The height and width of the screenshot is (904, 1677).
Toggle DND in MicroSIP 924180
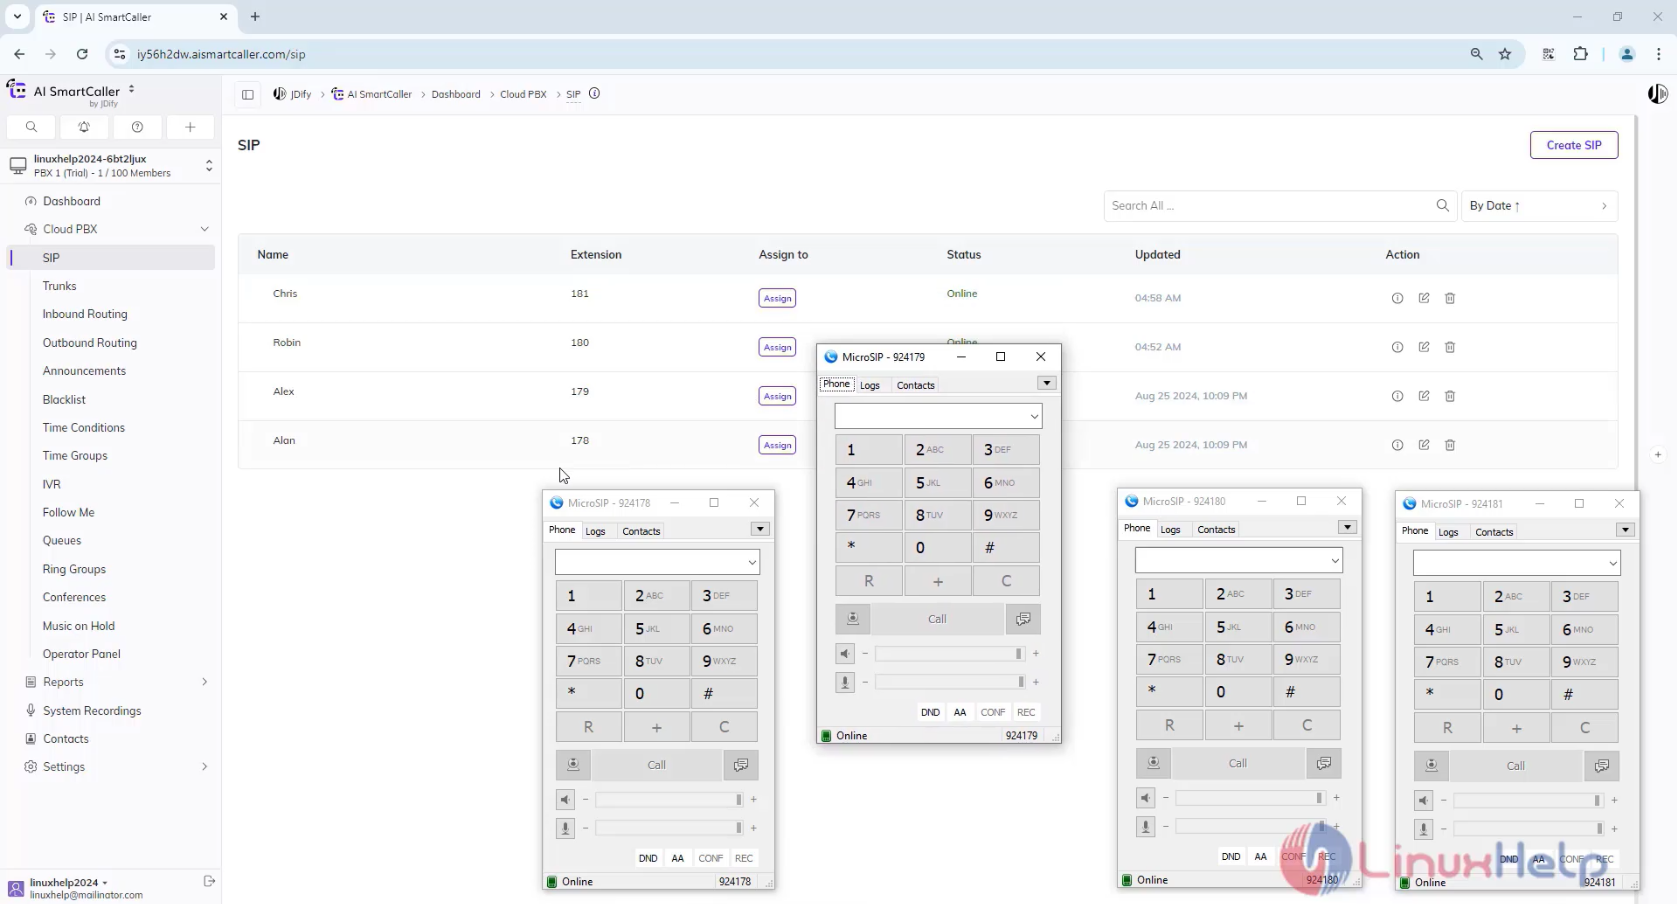point(1231,857)
